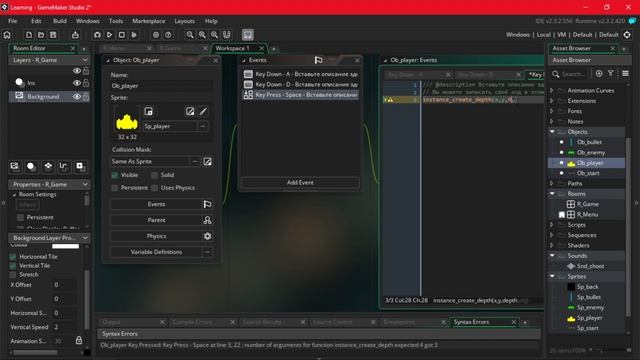The height and width of the screenshot is (360, 640).
Task: Create new background layer icon
Action: coord(15,166)
